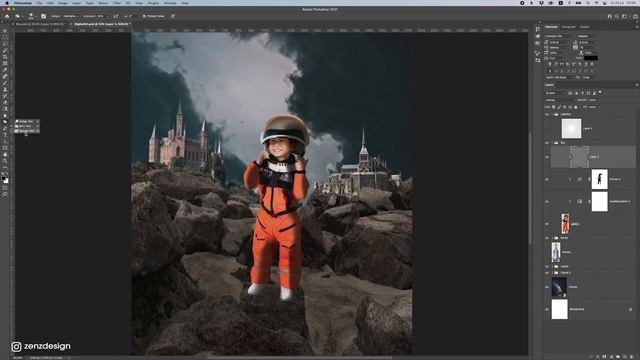This screenshot has height=360, width=640.
Task: Hide the Lighting group
Action: pos(547,115)
